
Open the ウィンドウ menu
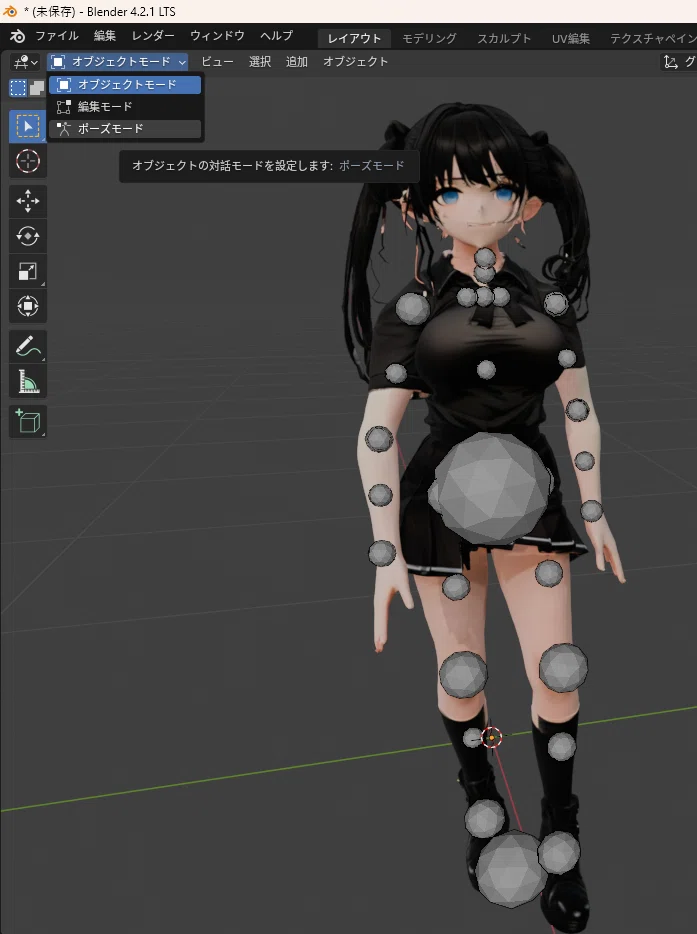[217, 36]
